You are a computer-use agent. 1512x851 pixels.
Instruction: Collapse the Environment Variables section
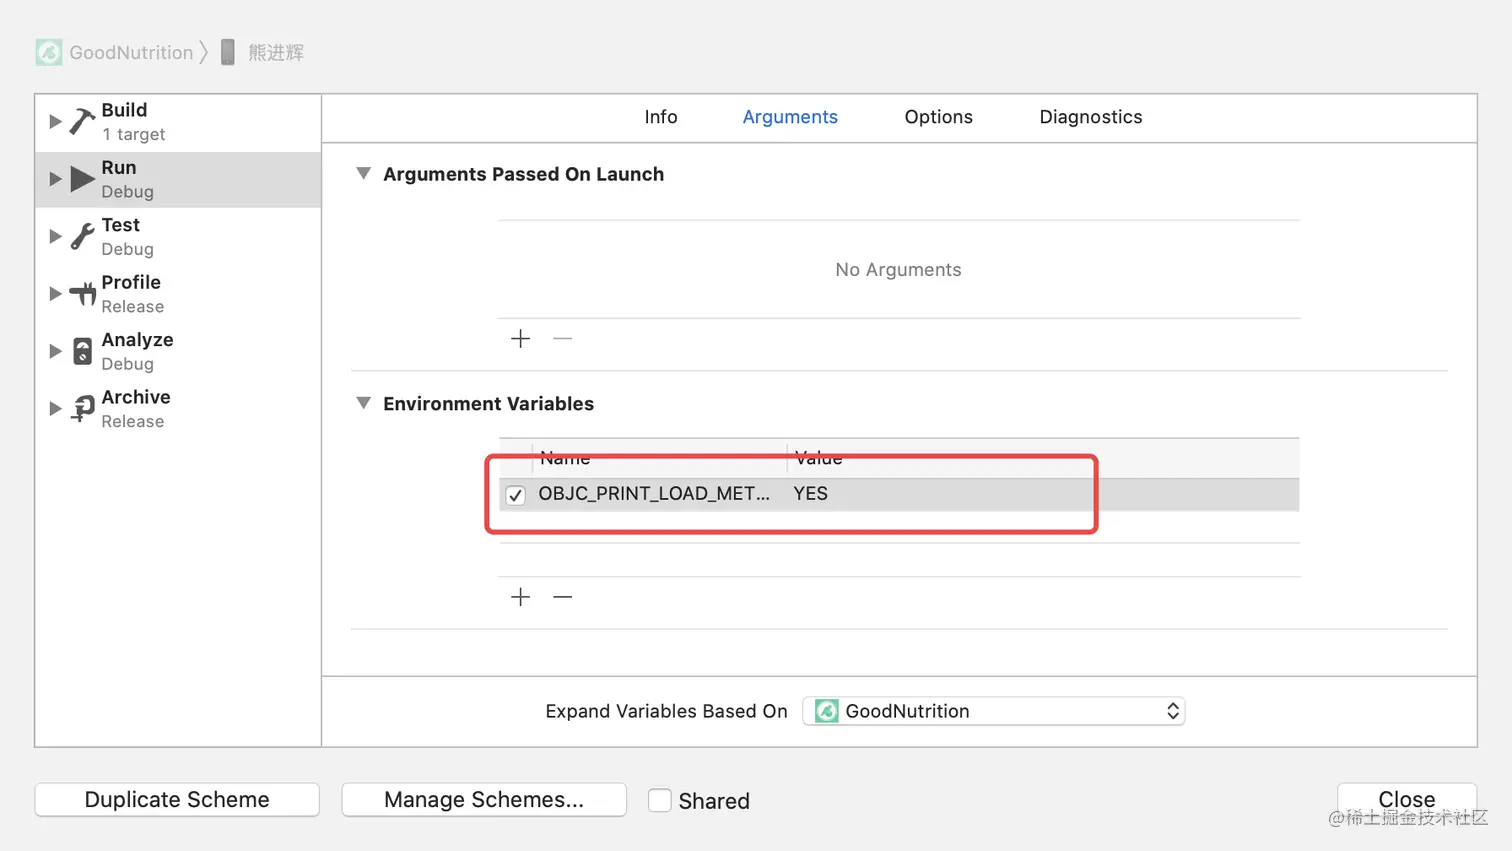363,403
